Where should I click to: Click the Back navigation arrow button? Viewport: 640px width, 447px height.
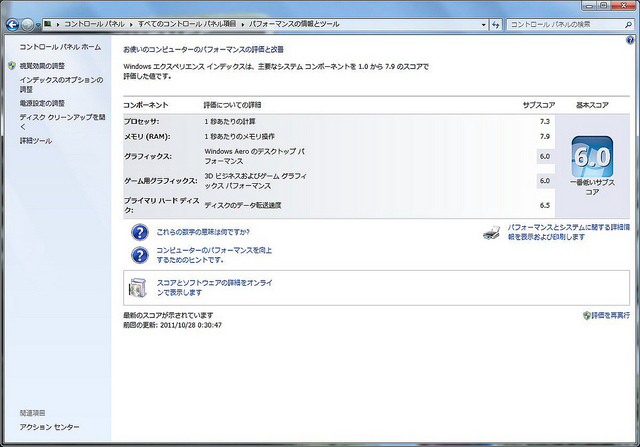tap(13, 25)
